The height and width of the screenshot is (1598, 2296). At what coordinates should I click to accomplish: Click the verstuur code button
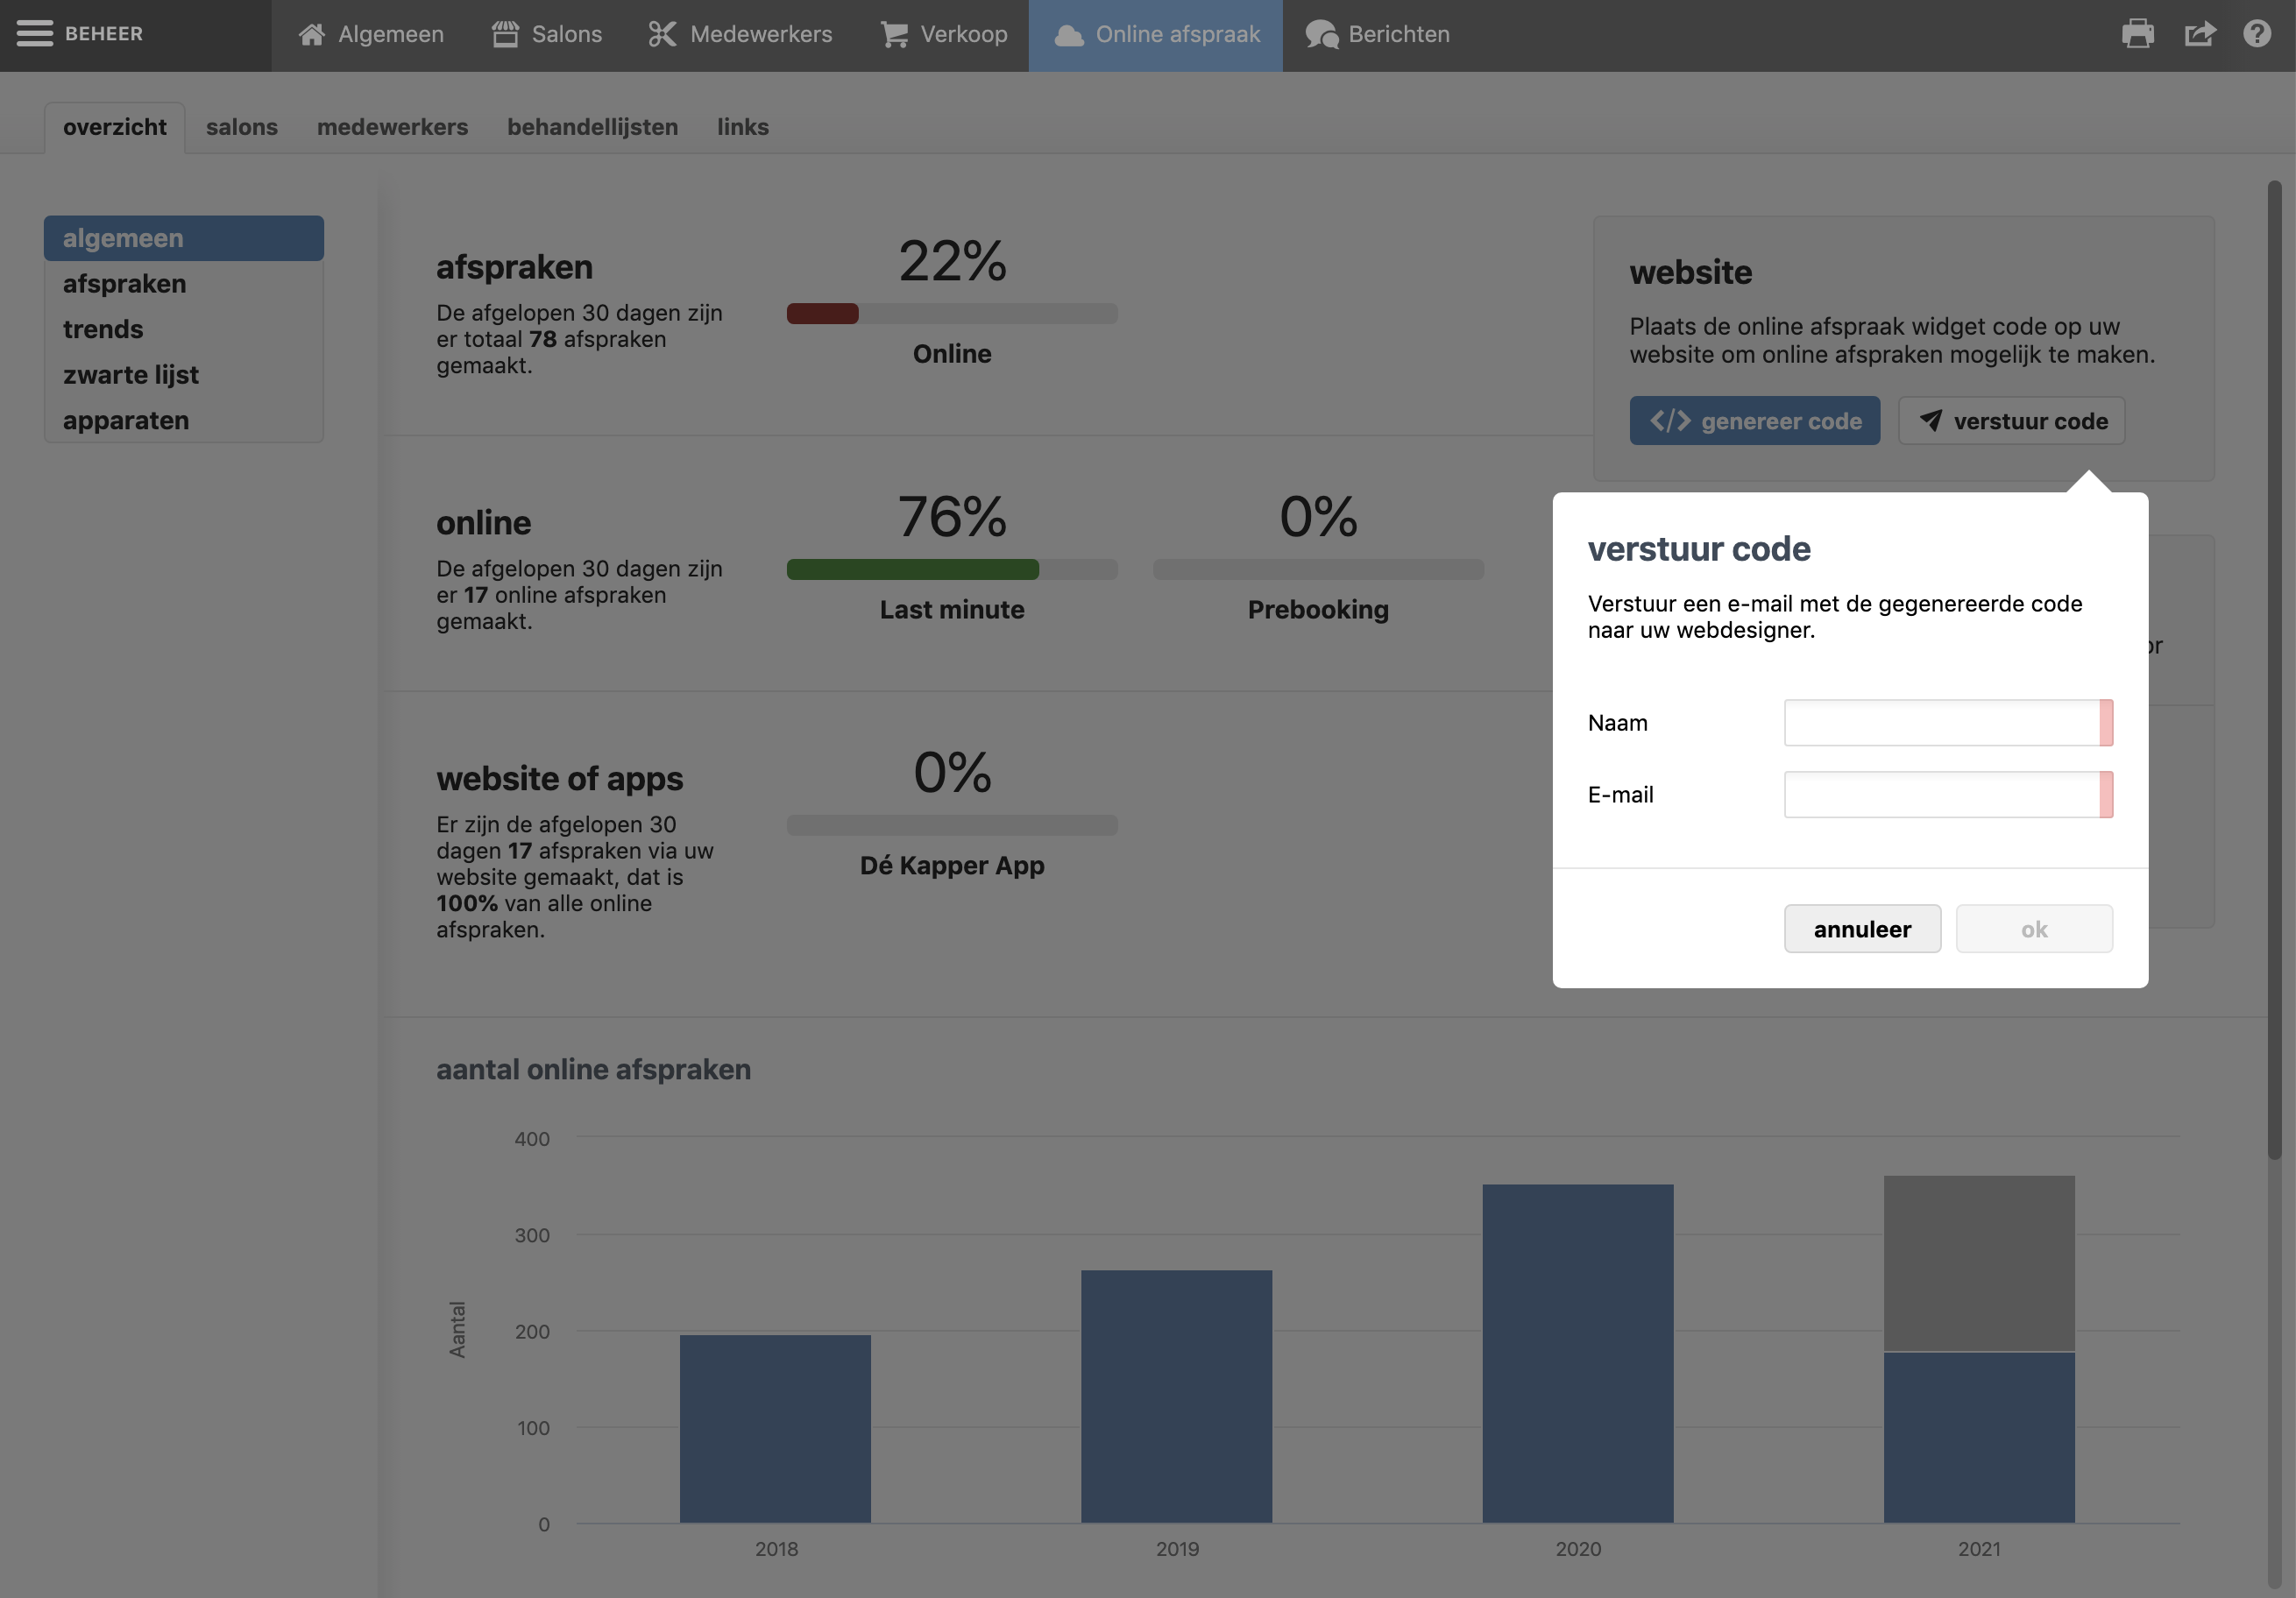pos(2011,421)
